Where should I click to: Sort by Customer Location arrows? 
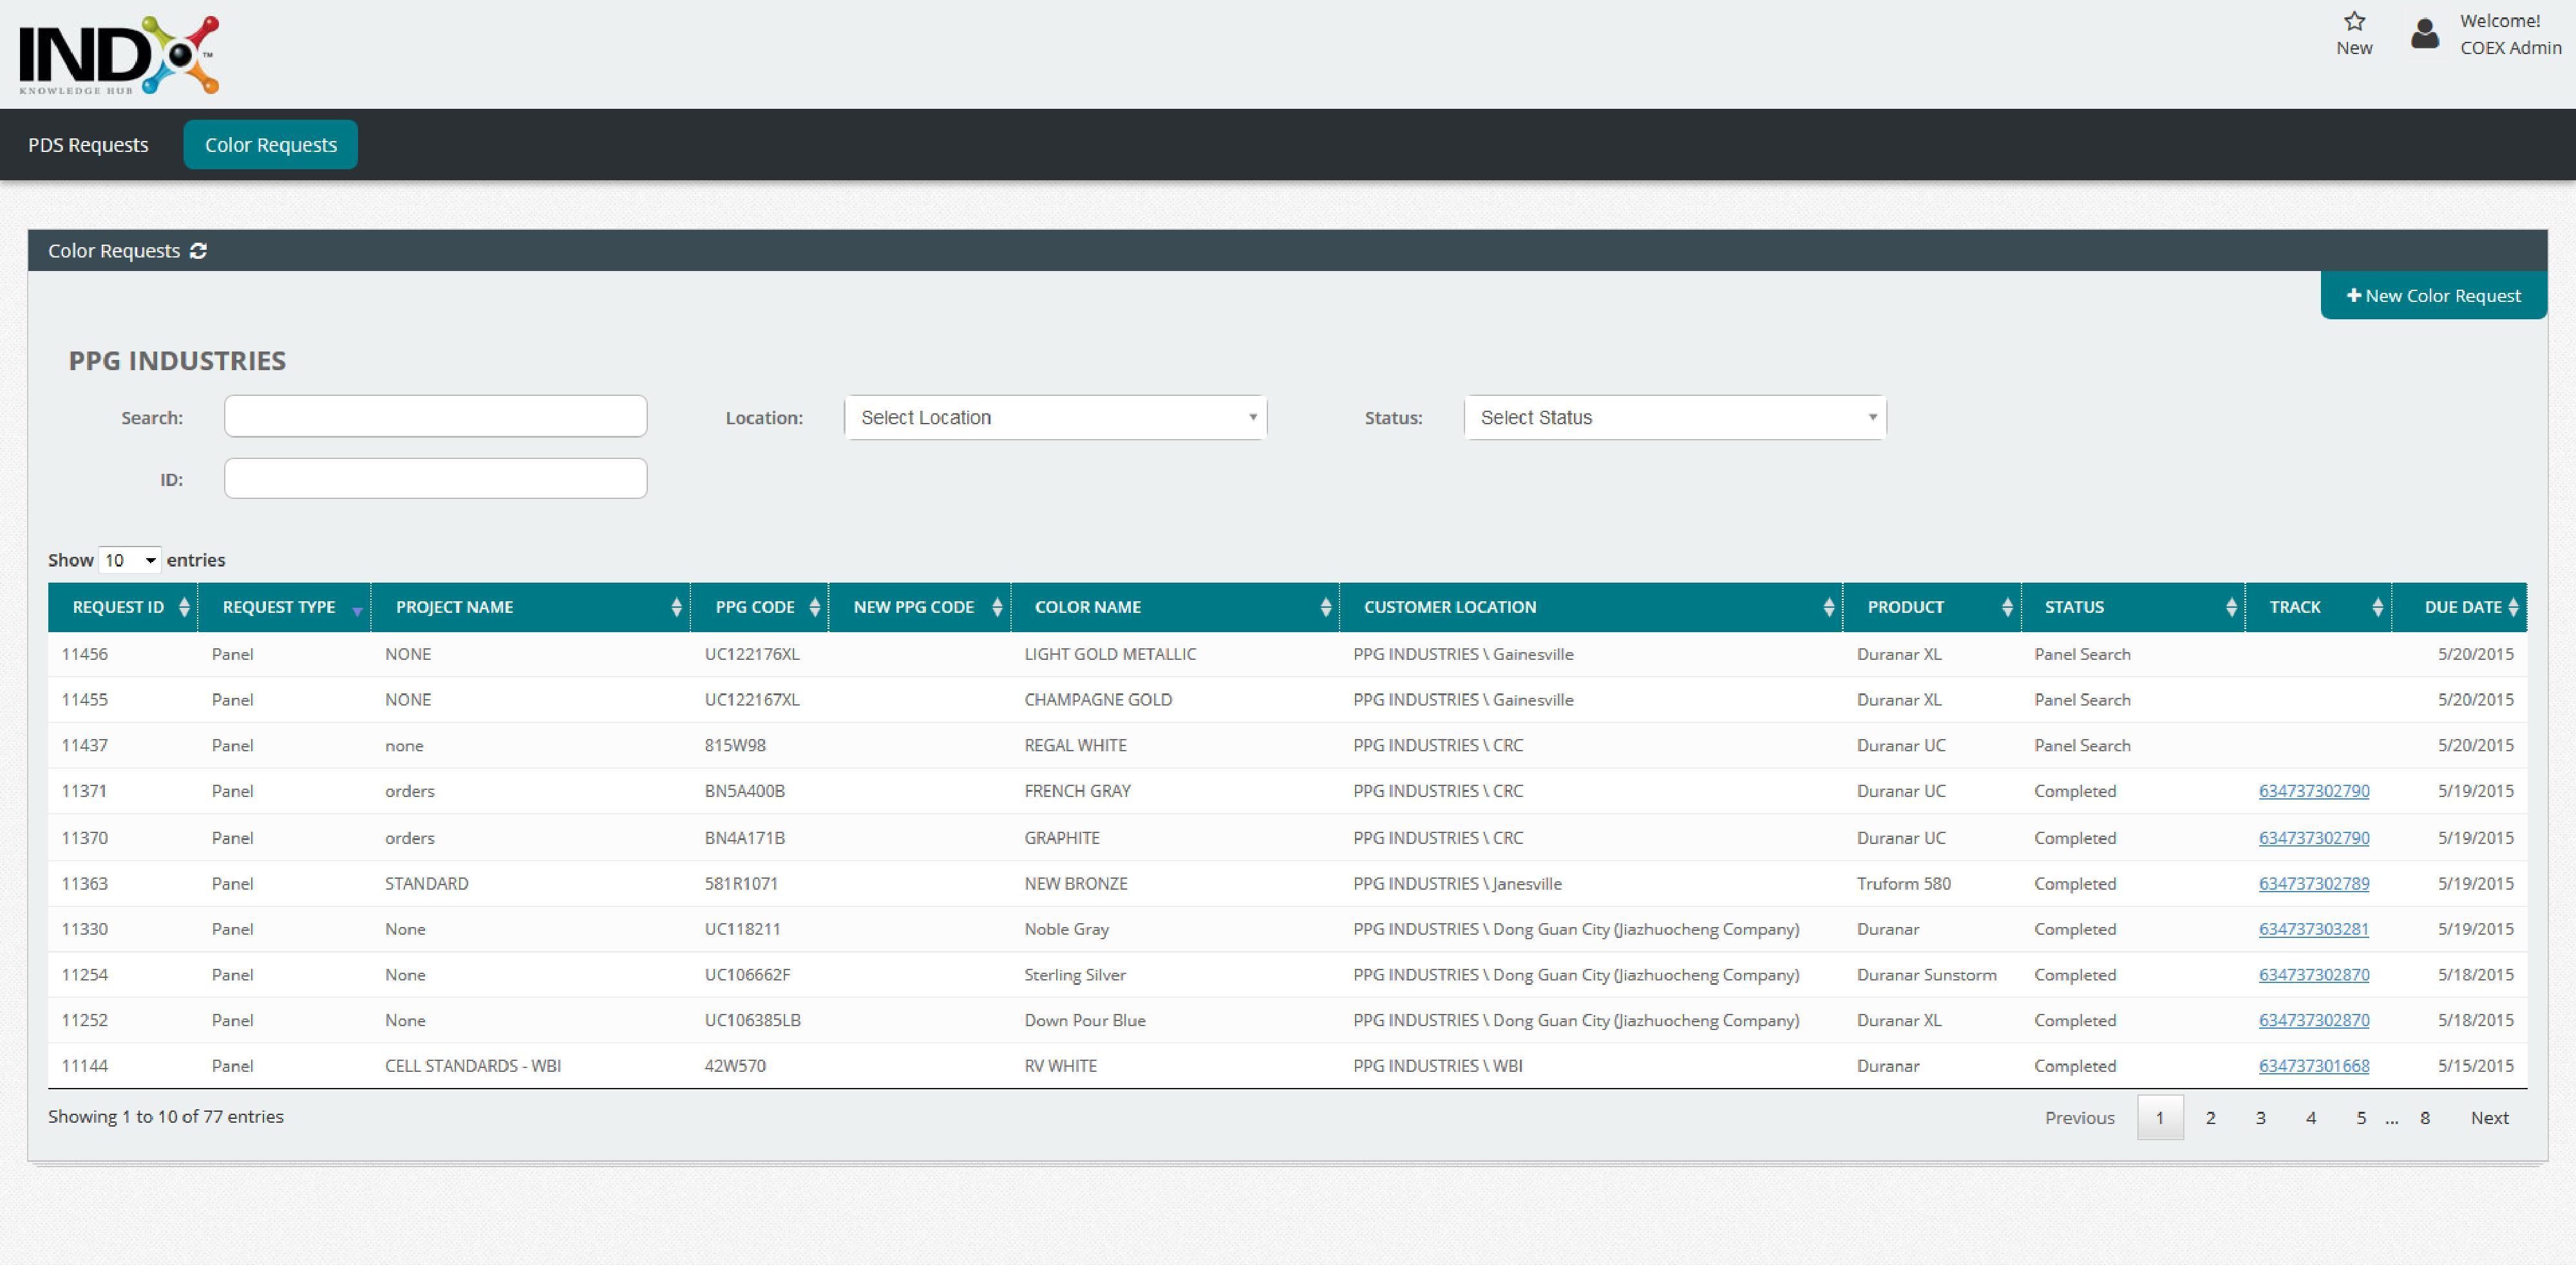(1828, 607)
